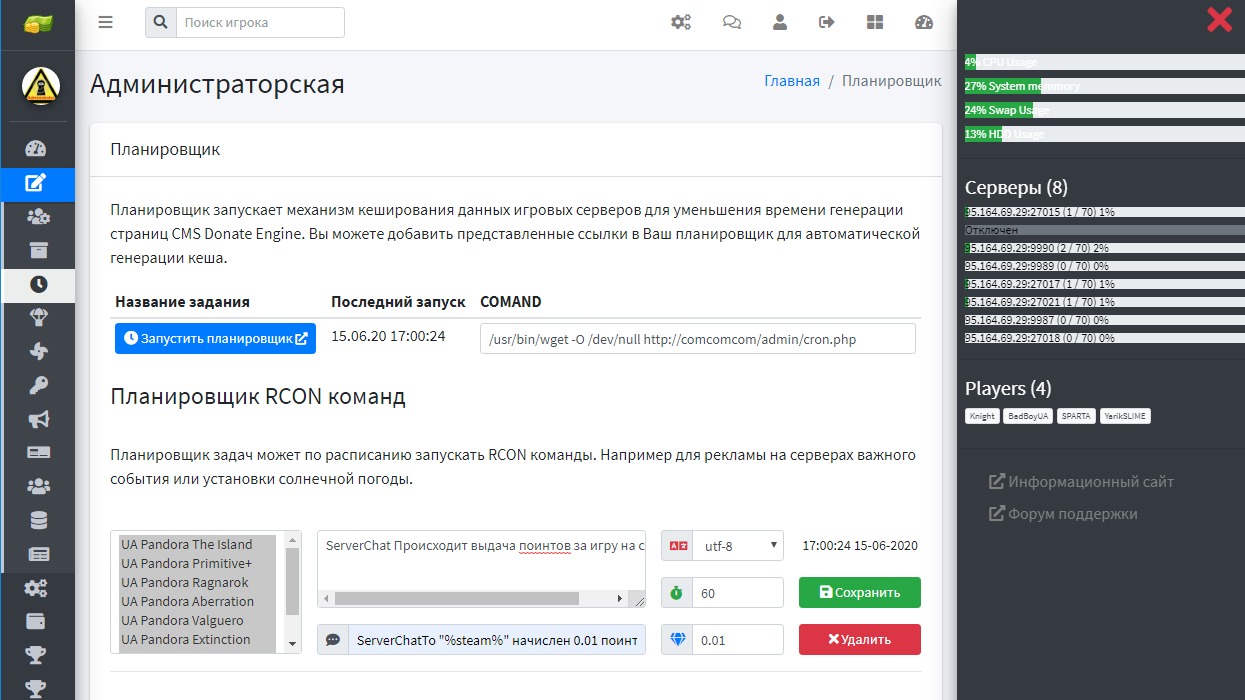This screenshot has height=700, width=1245.
Task: Click the megaphone icon in sidebar
Action: pos(38,420)
